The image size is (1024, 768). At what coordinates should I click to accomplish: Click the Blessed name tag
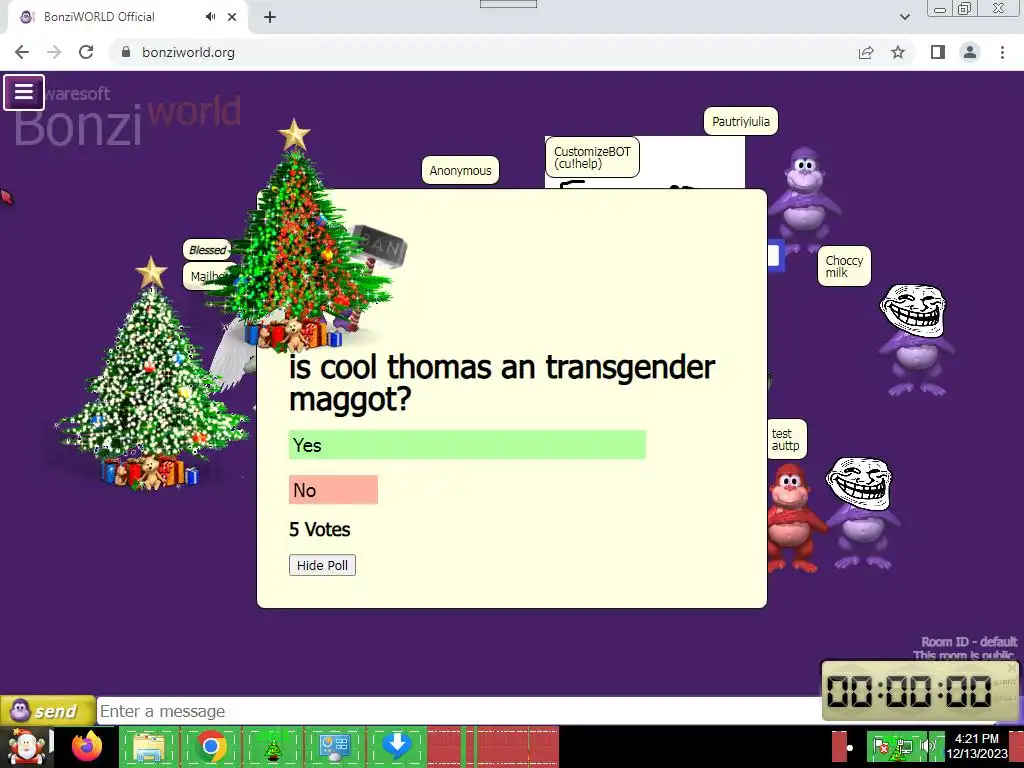pos(208,249)
